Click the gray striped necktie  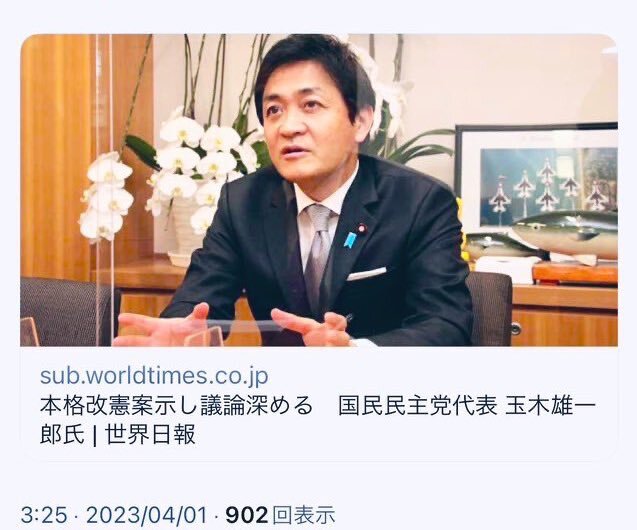pos(318,254)
